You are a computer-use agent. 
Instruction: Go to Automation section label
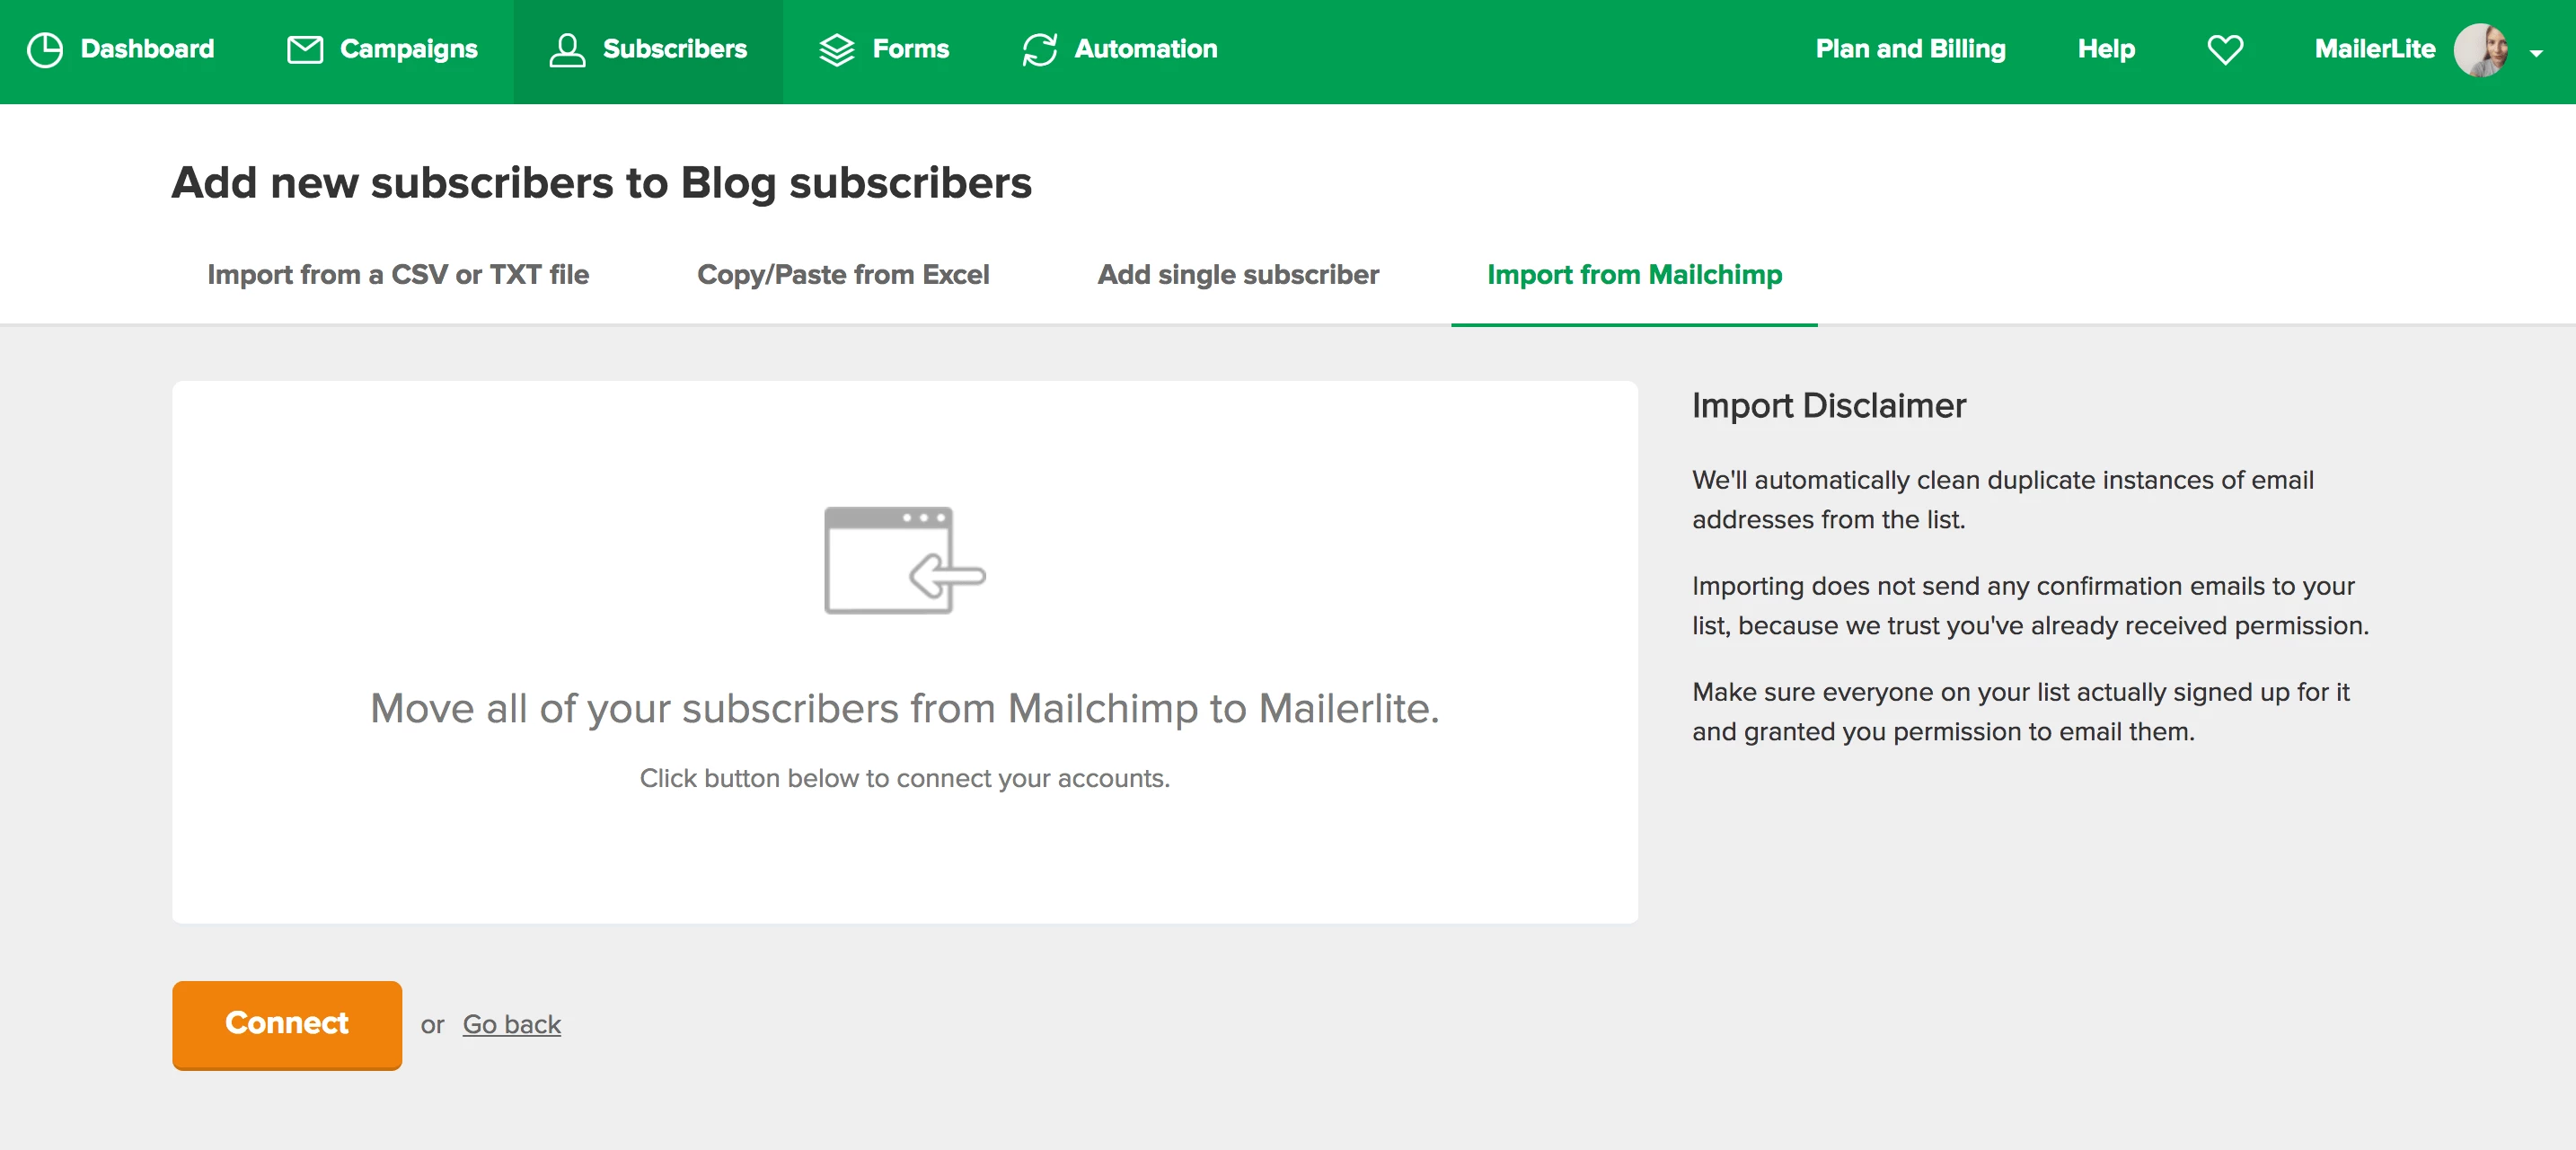(1145, 49)
